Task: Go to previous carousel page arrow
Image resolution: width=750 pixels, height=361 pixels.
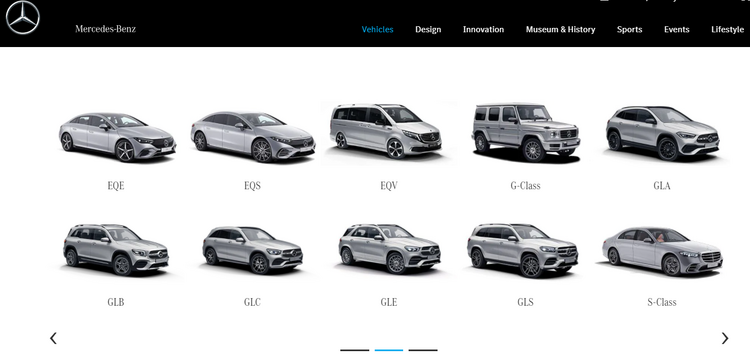Action: [x=53, y=338]
